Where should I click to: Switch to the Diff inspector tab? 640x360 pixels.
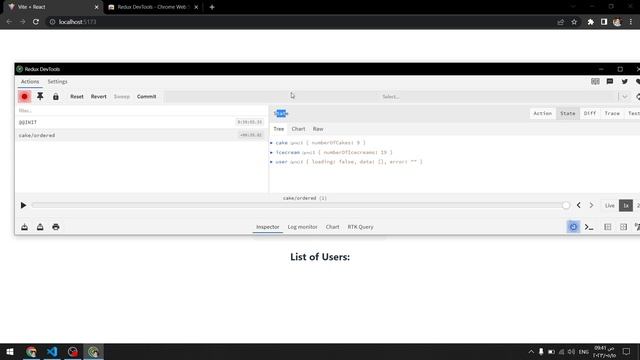click(590, 113)
